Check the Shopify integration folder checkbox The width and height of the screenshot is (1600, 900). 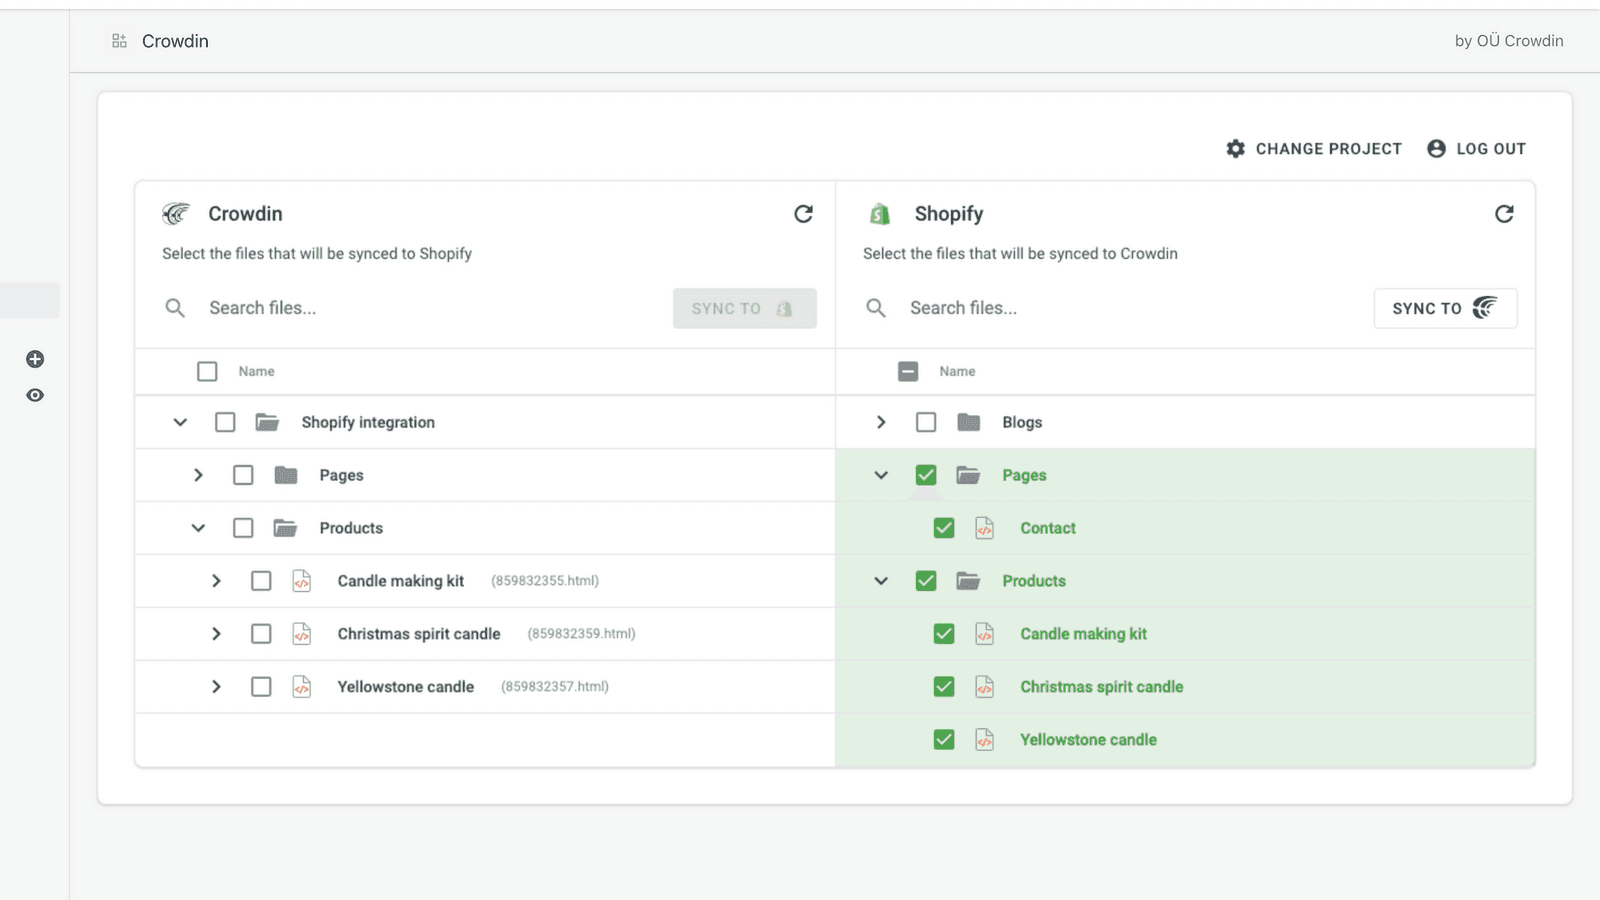[225, 422]
